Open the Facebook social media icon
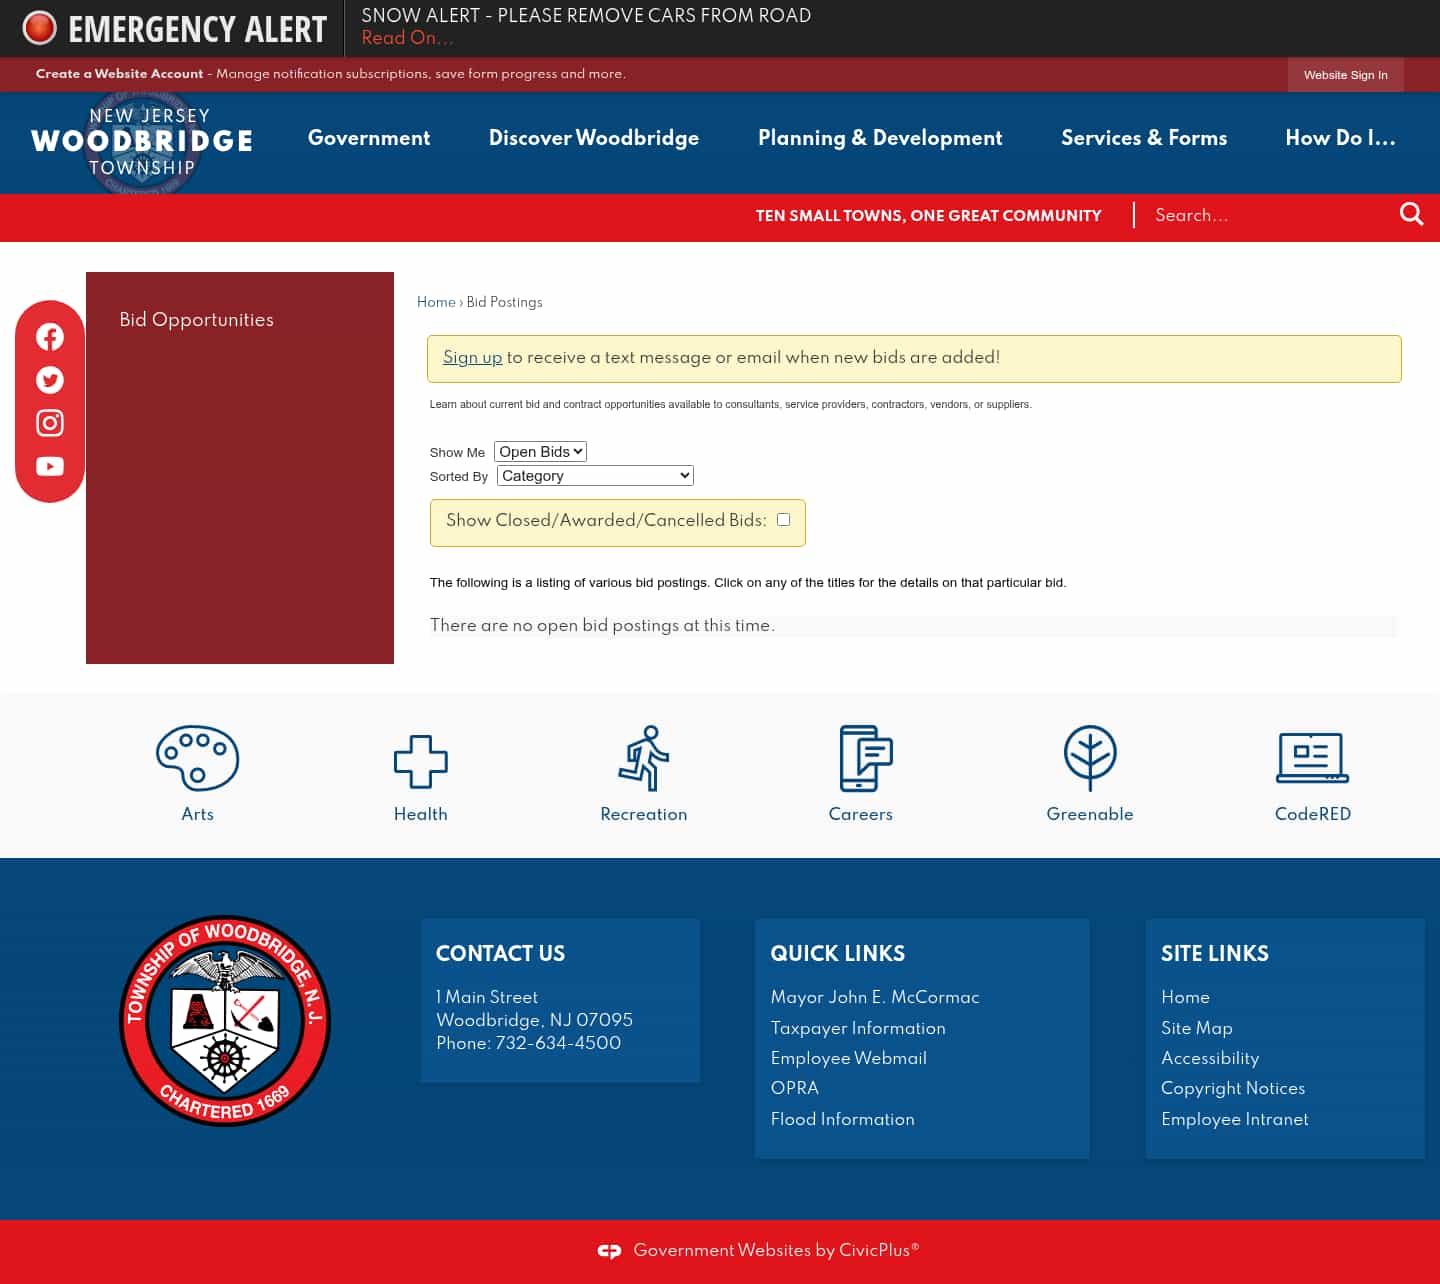This screenshot has height=1284, width=1440. pos(49,337)
